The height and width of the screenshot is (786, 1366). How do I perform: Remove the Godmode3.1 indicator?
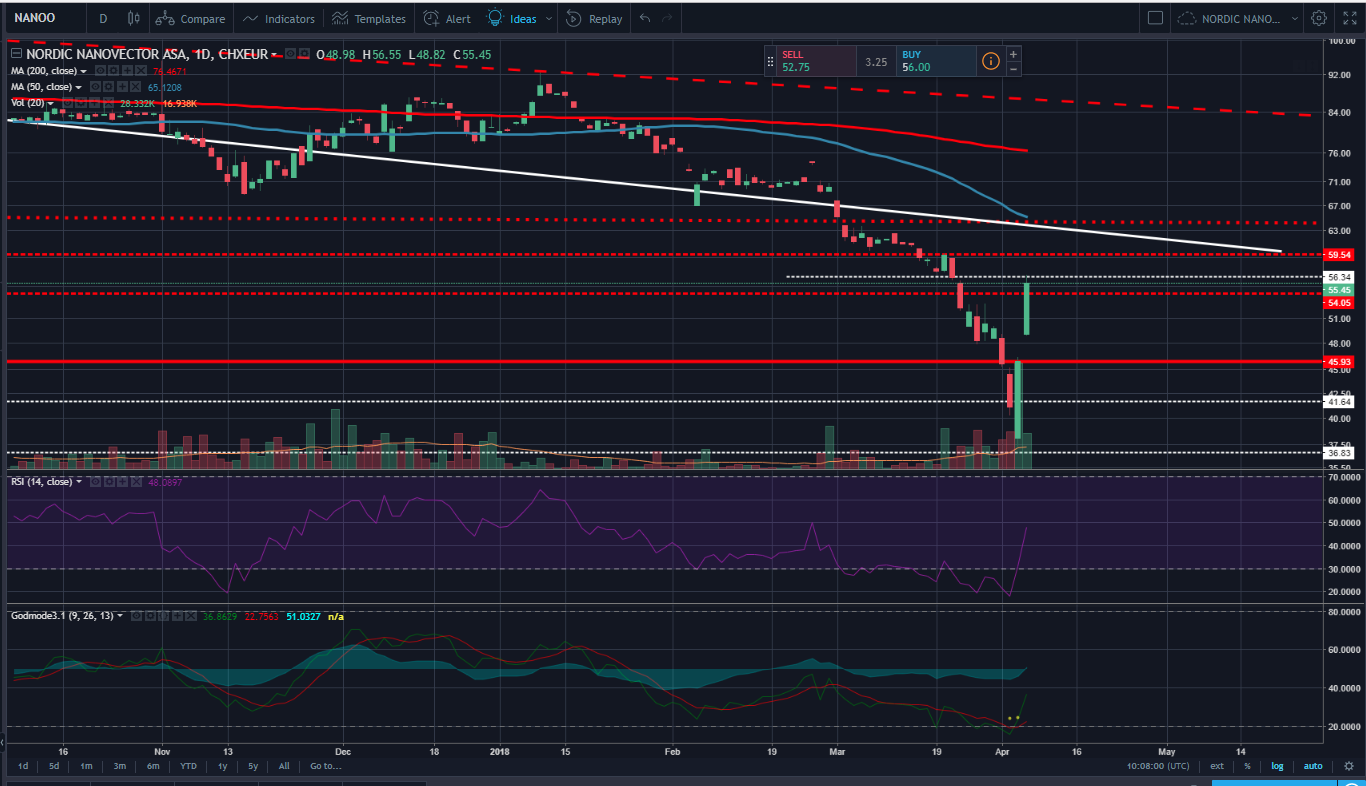191,616
